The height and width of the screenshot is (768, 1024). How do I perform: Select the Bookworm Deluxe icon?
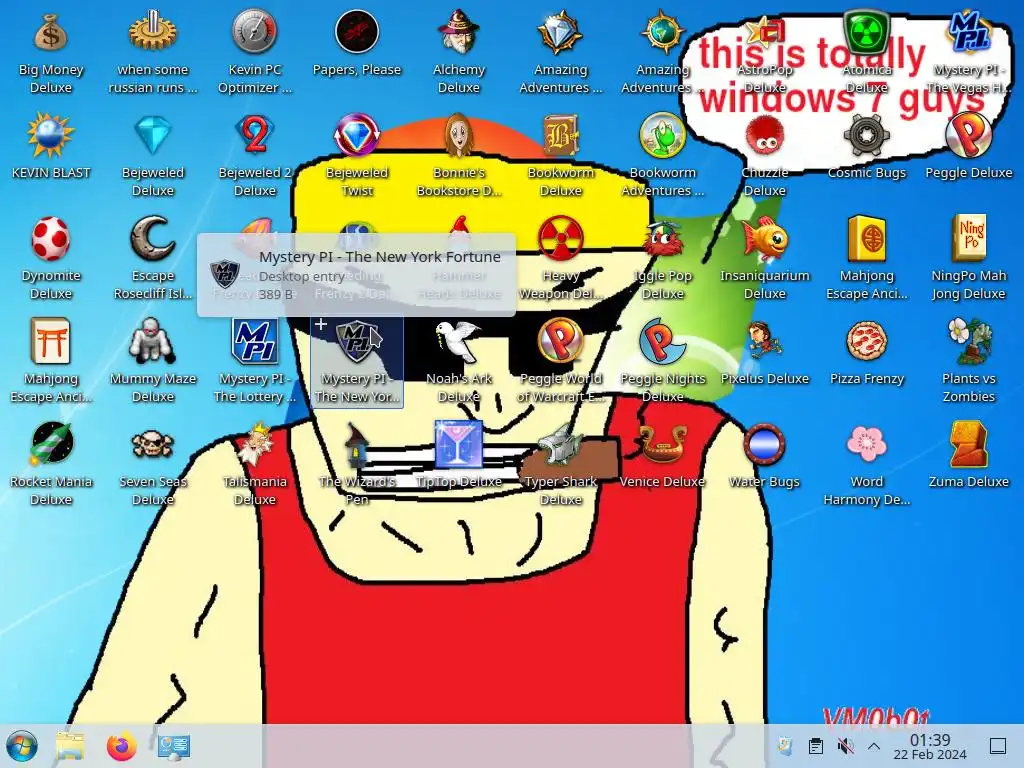(x=560, y=135)
